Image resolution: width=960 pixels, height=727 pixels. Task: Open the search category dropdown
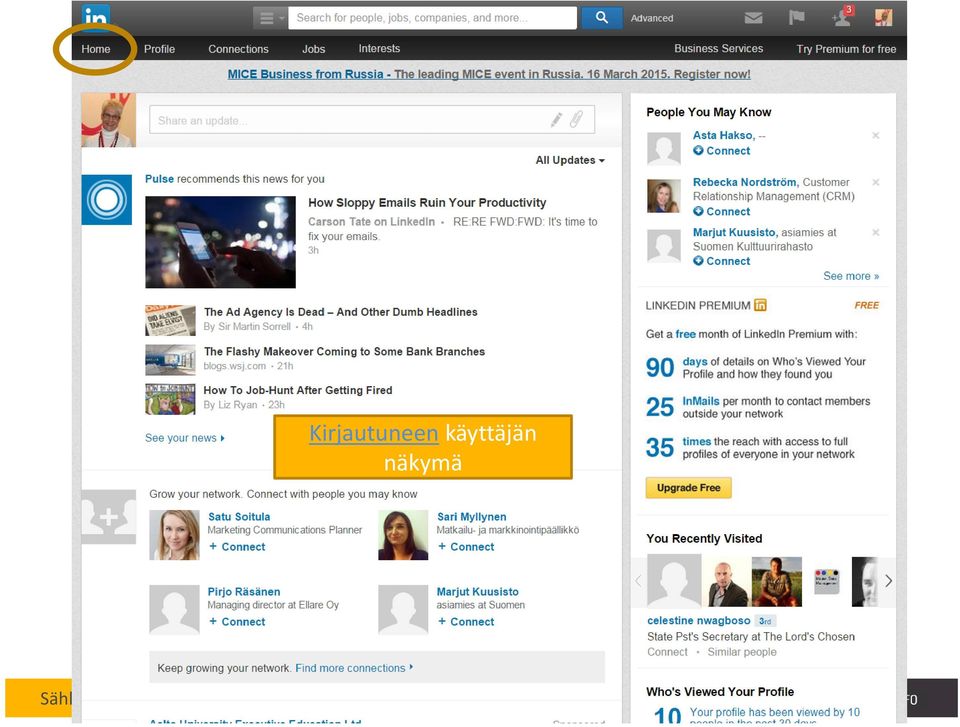pyautogui.click(x=269, y=18)
